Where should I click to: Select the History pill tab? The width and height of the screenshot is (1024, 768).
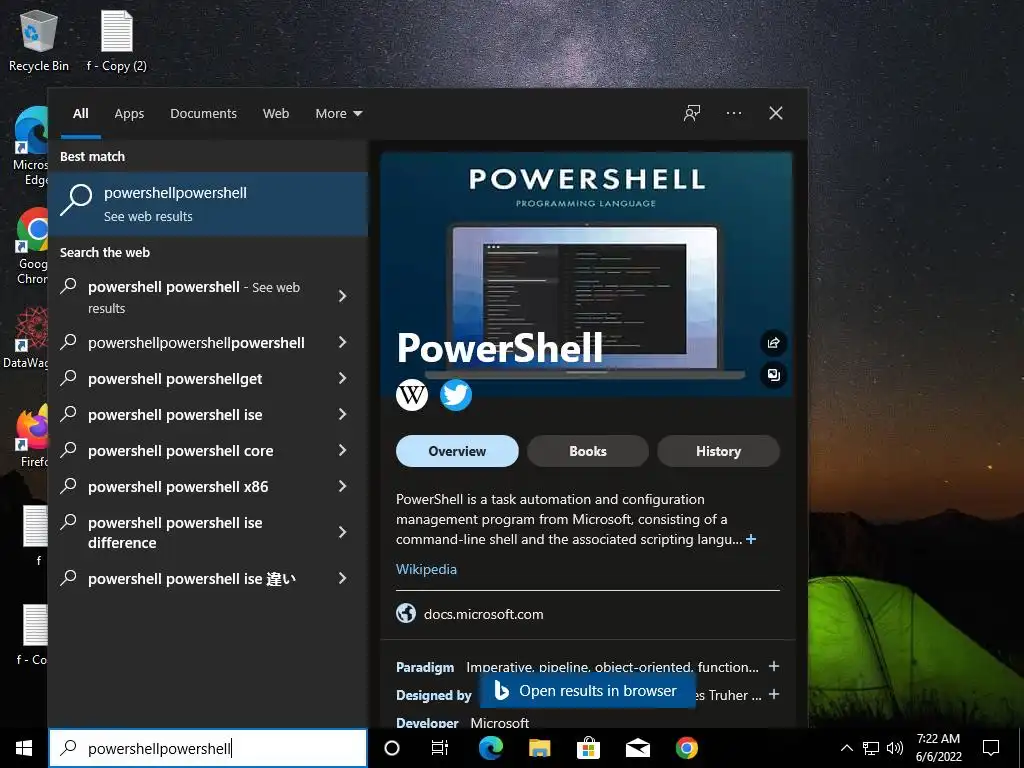pos(718,451)
